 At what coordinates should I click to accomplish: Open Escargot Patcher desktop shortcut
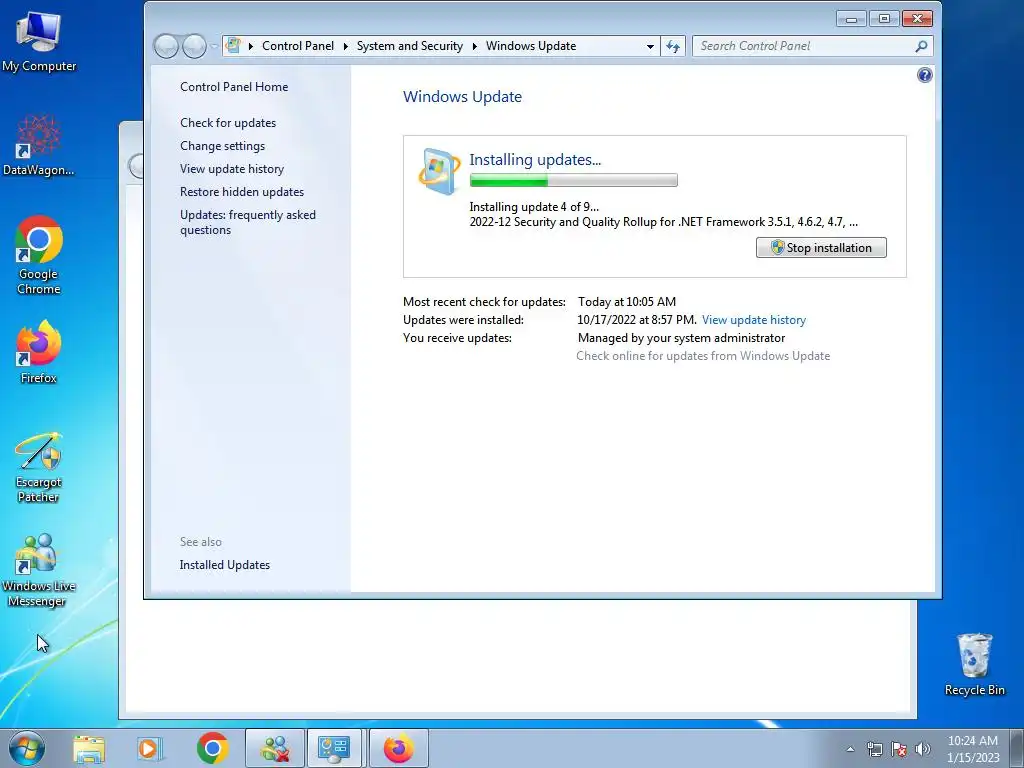point(39,466)
